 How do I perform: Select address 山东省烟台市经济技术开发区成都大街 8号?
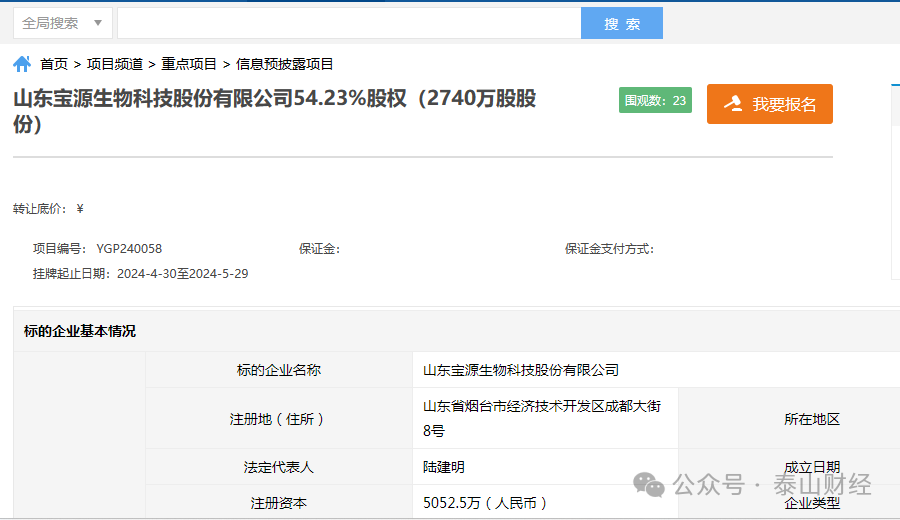click(x=542, y=418)
